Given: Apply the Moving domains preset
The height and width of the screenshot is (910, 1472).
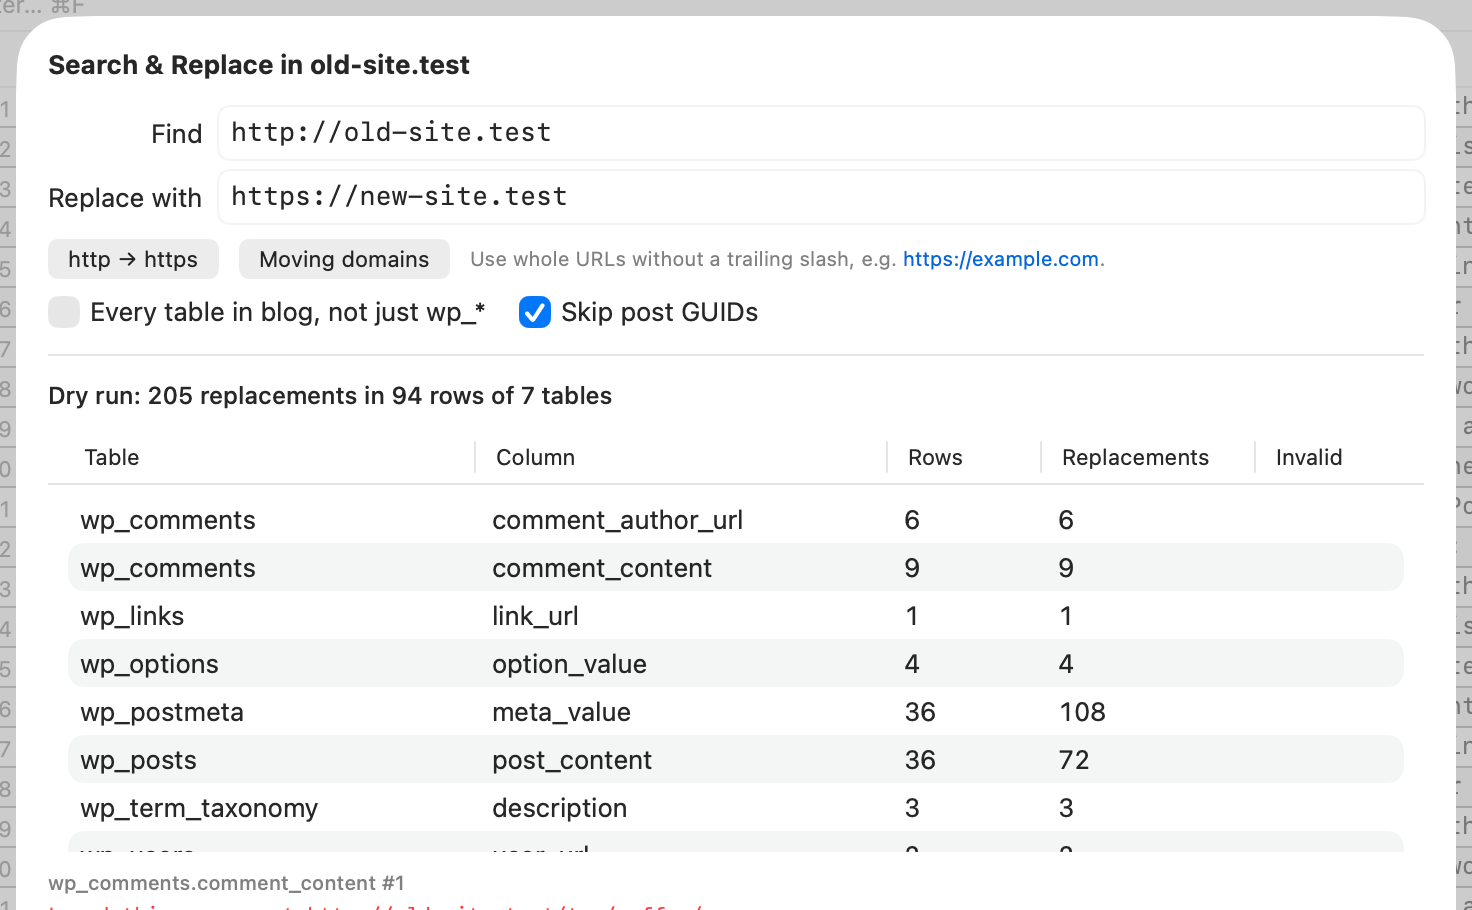Looking at the screenshot, I should pos(344,260).
